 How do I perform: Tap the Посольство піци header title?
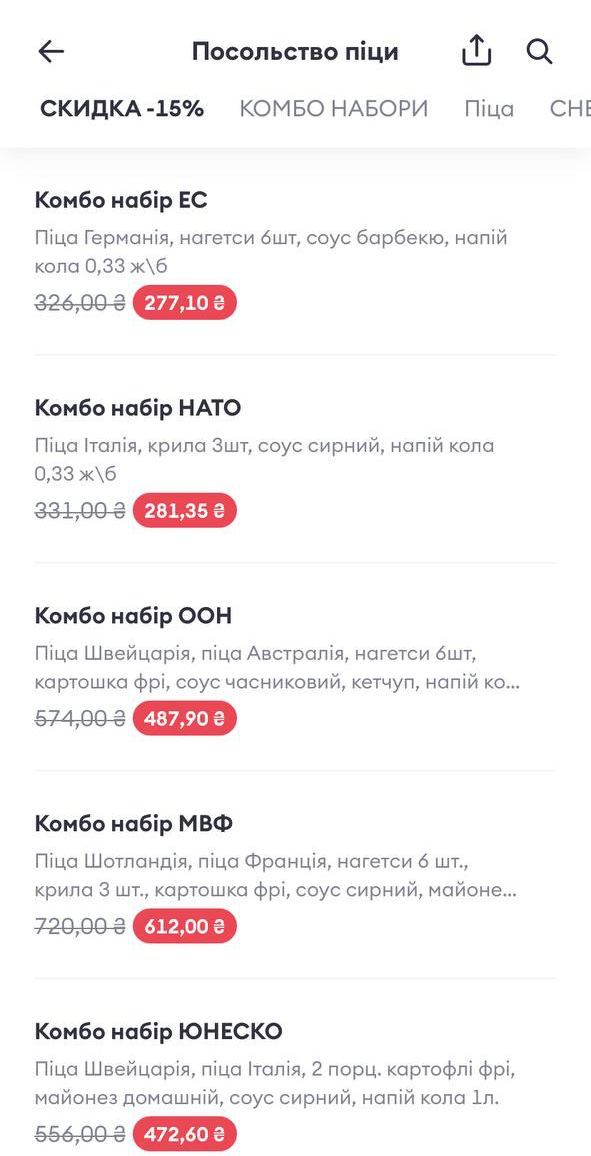(x=295, y=52)
